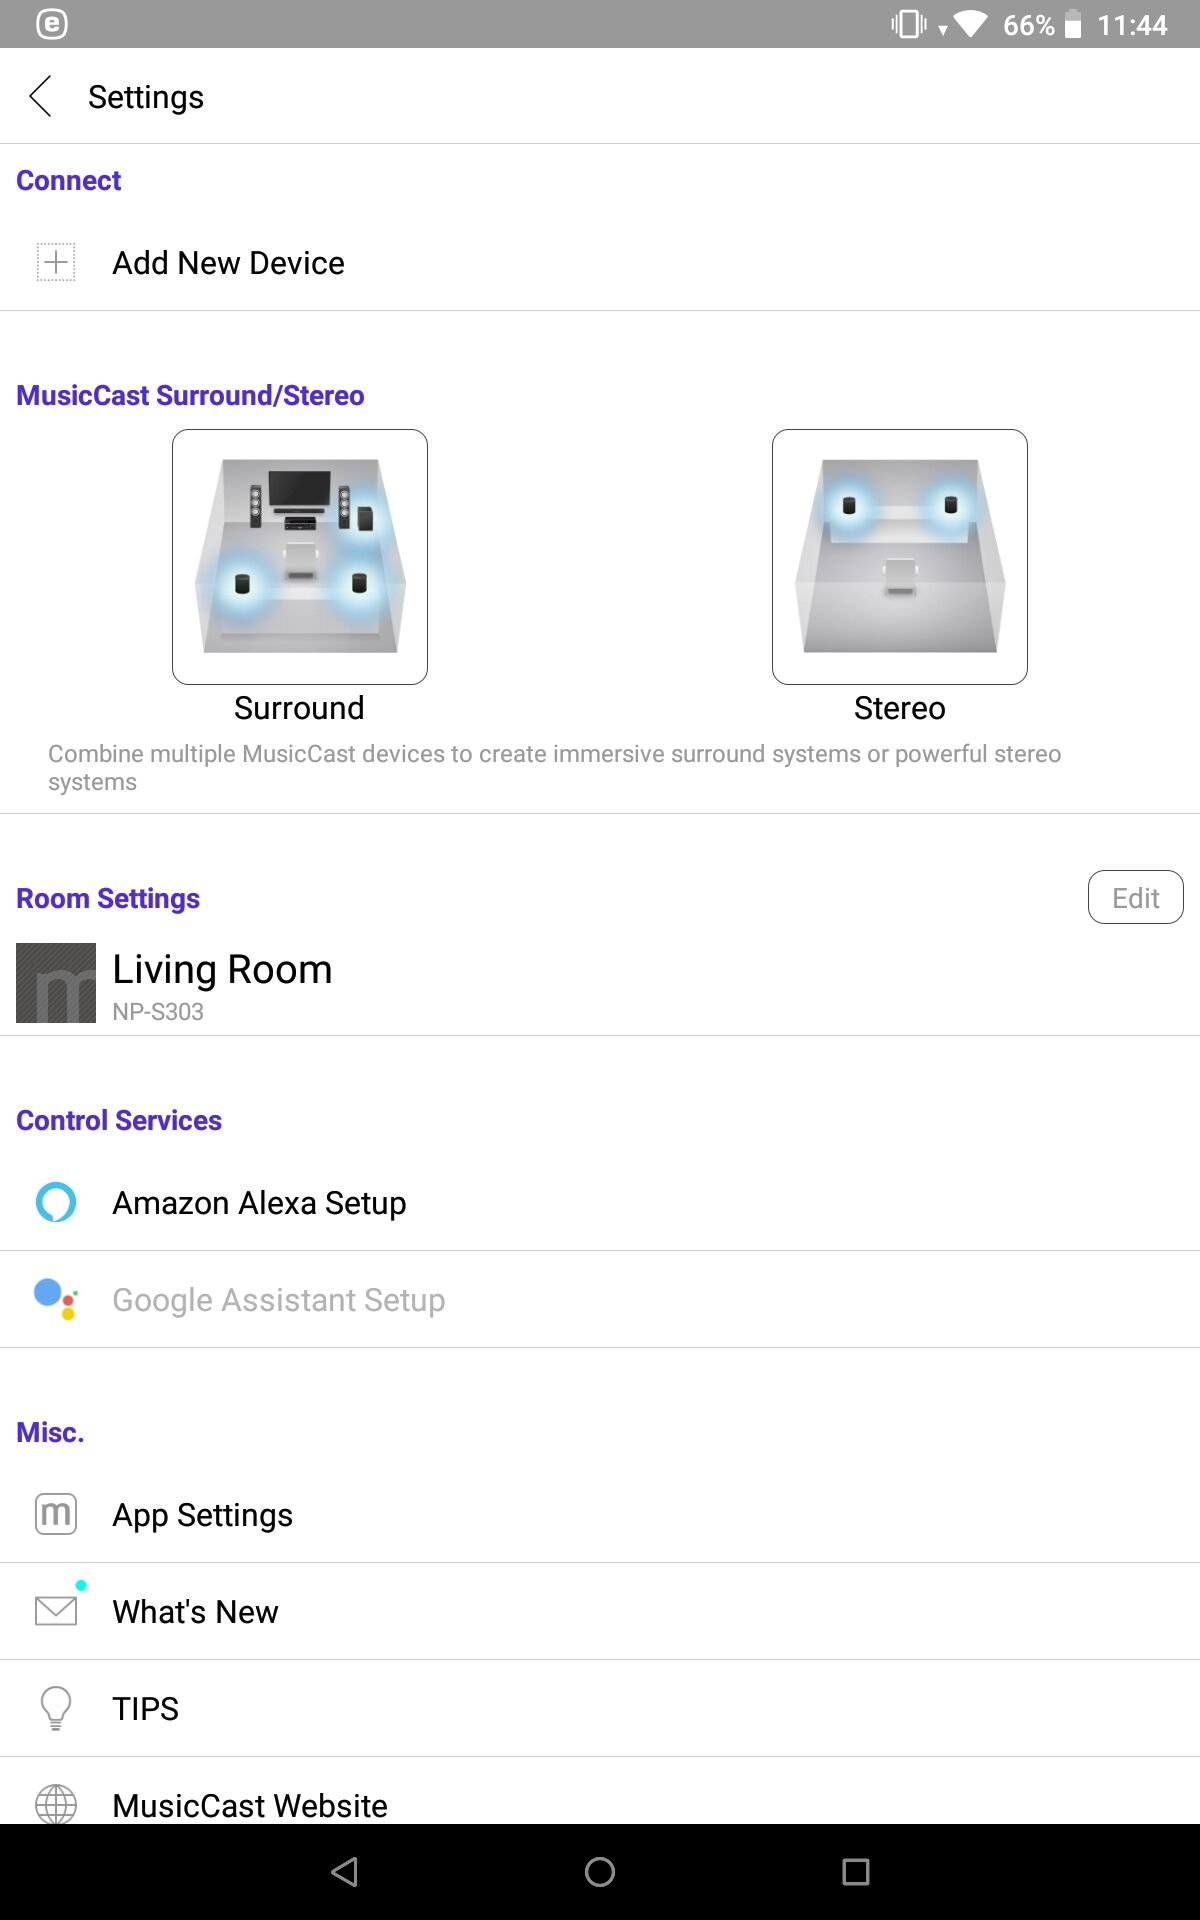Tap the Google Assistant colored dots icon
This screenshot has height=1920, width=1200.
tap(56, 1299)
